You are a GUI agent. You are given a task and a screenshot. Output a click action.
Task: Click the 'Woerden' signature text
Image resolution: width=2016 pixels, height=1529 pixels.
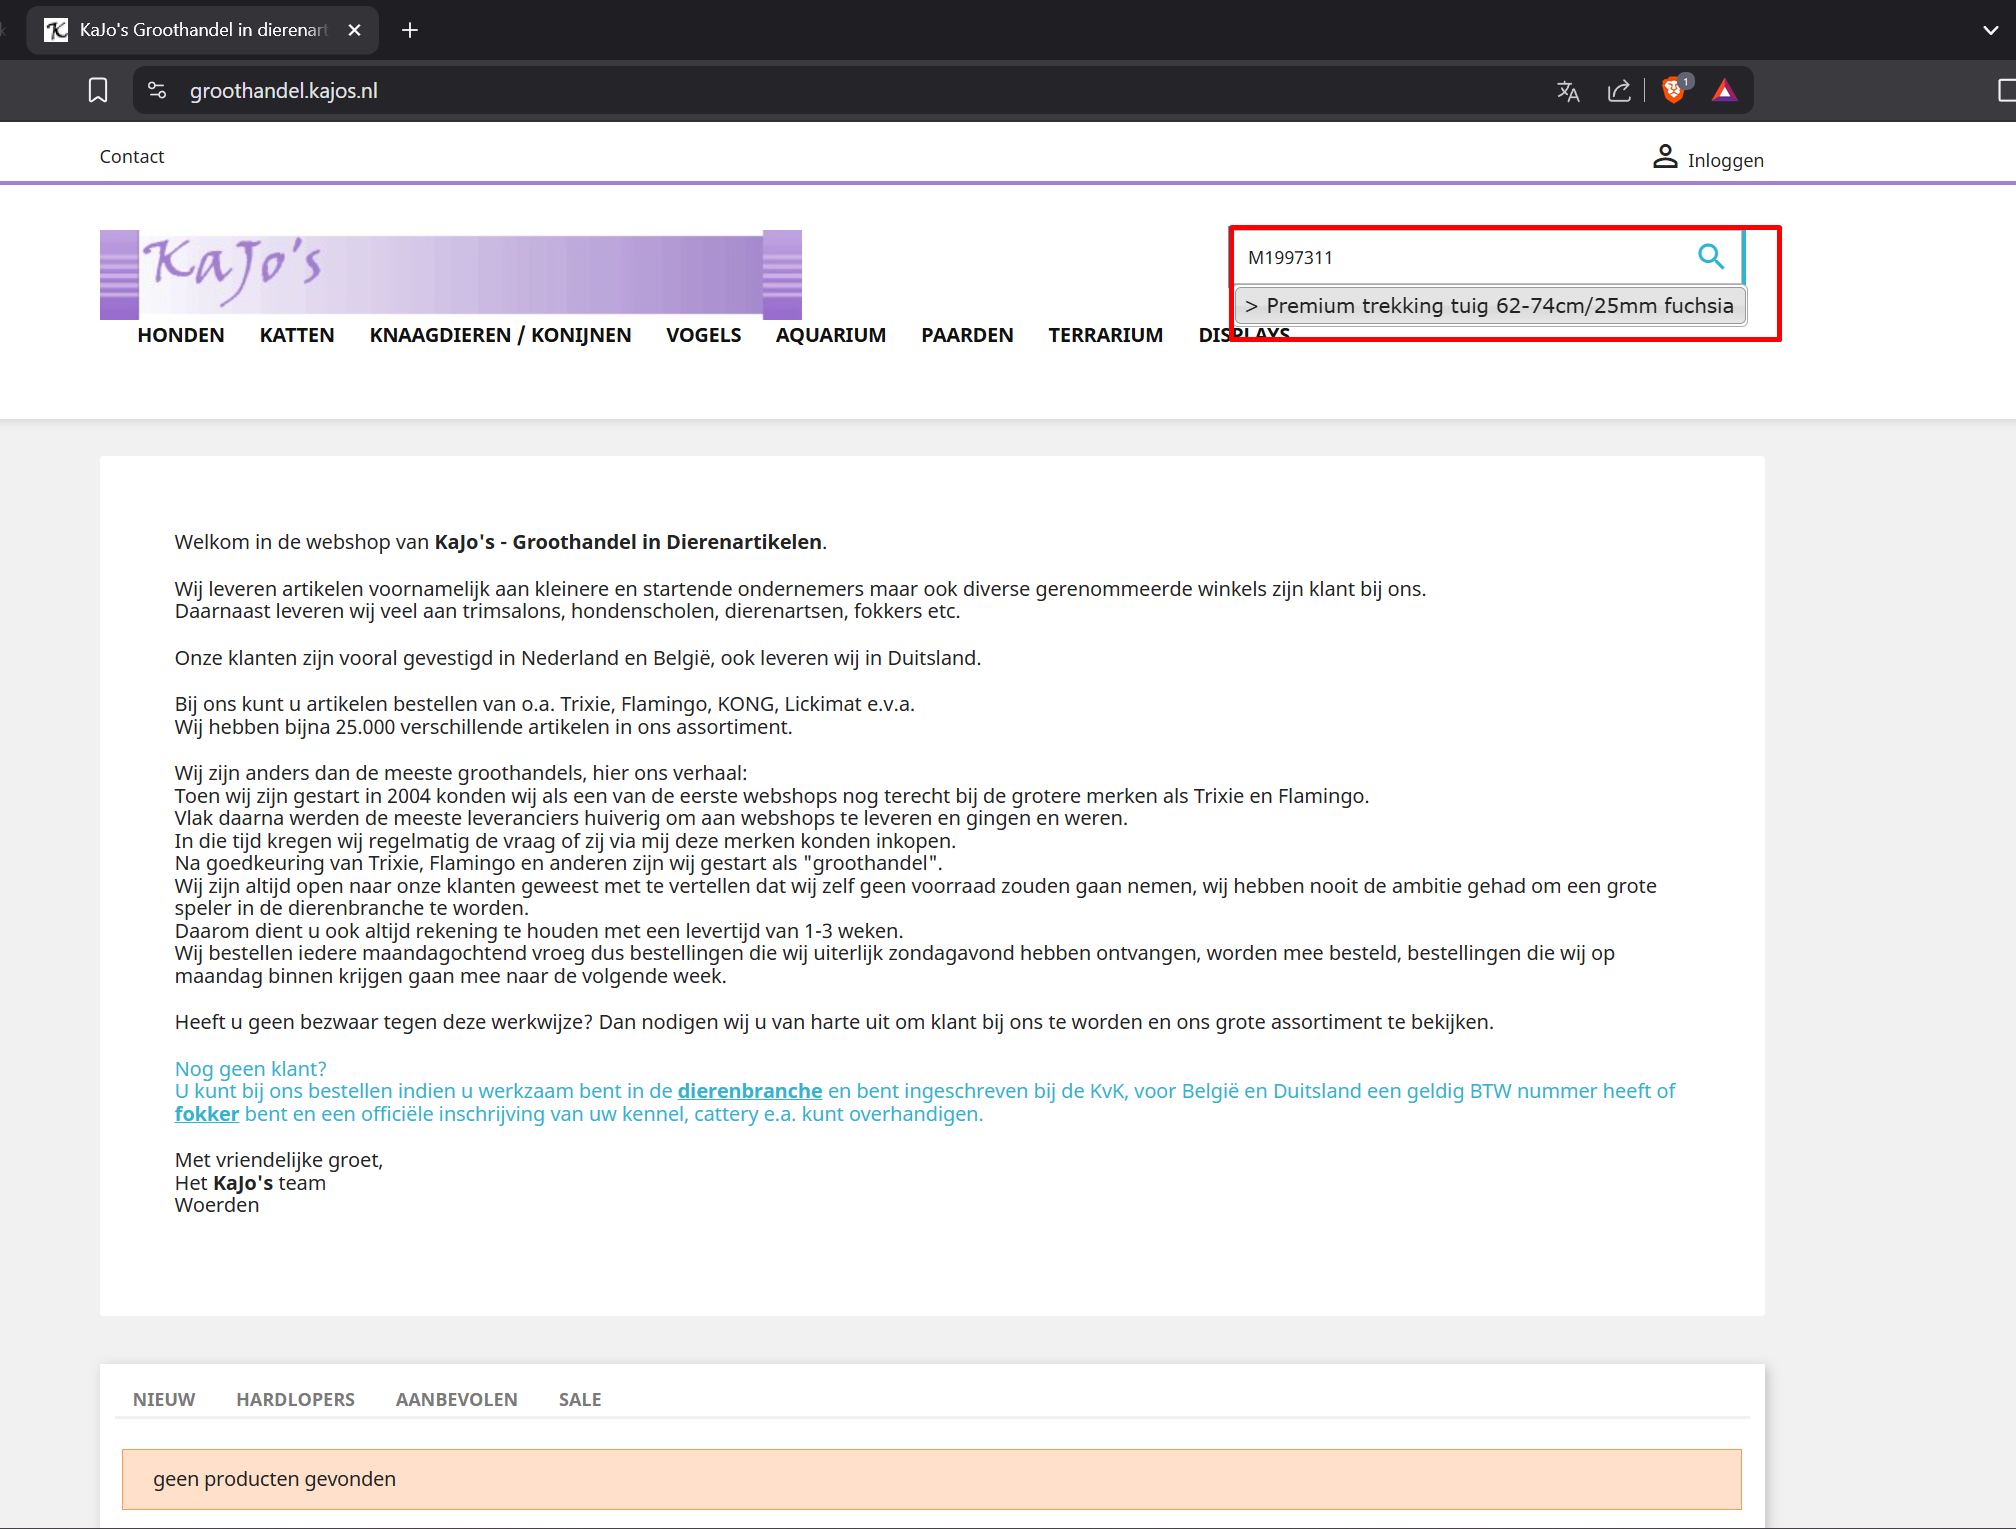[217, 1205]
